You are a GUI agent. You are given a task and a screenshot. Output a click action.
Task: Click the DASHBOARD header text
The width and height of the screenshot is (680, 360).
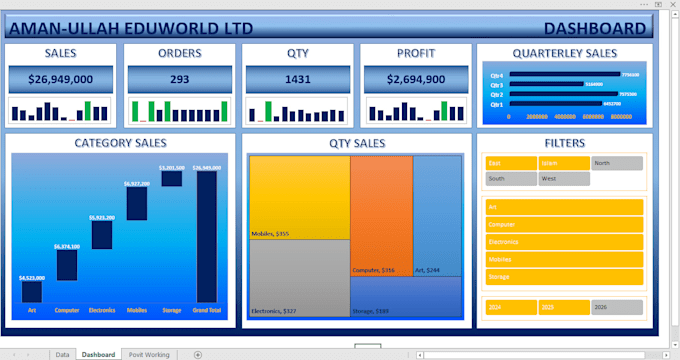[x=595, y=29]
